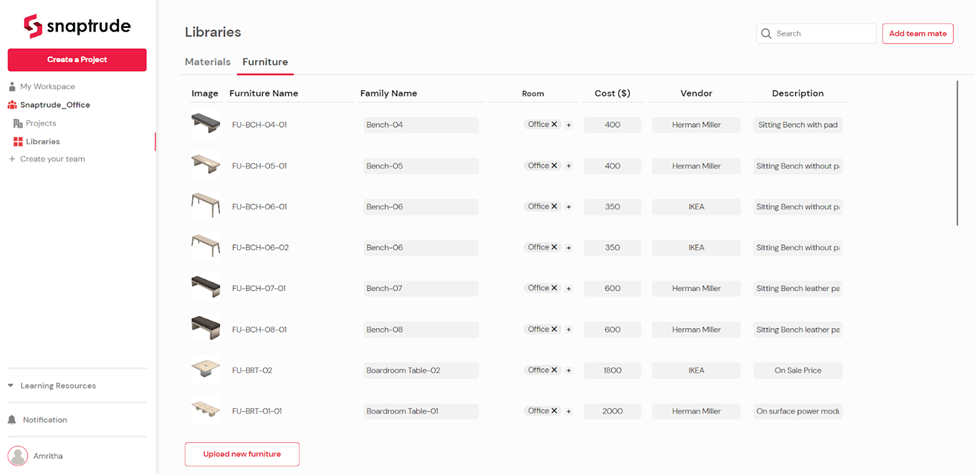975x474 pixels.
Task: Add a room to FU-BCH-07-01 with the plus
Action: [x=569, y=289]
